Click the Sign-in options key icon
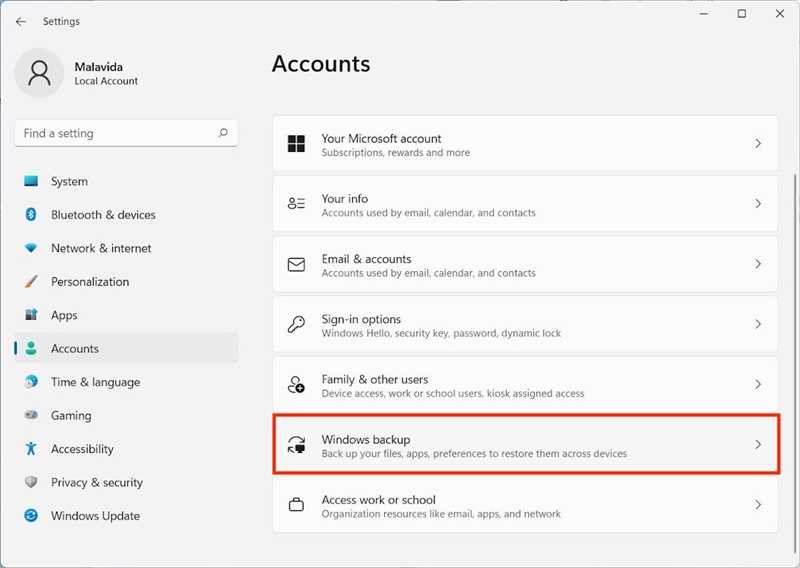Image resolution: width=800 pixels, height=568 pixels. pyautogui.click(x=296, y=324)
